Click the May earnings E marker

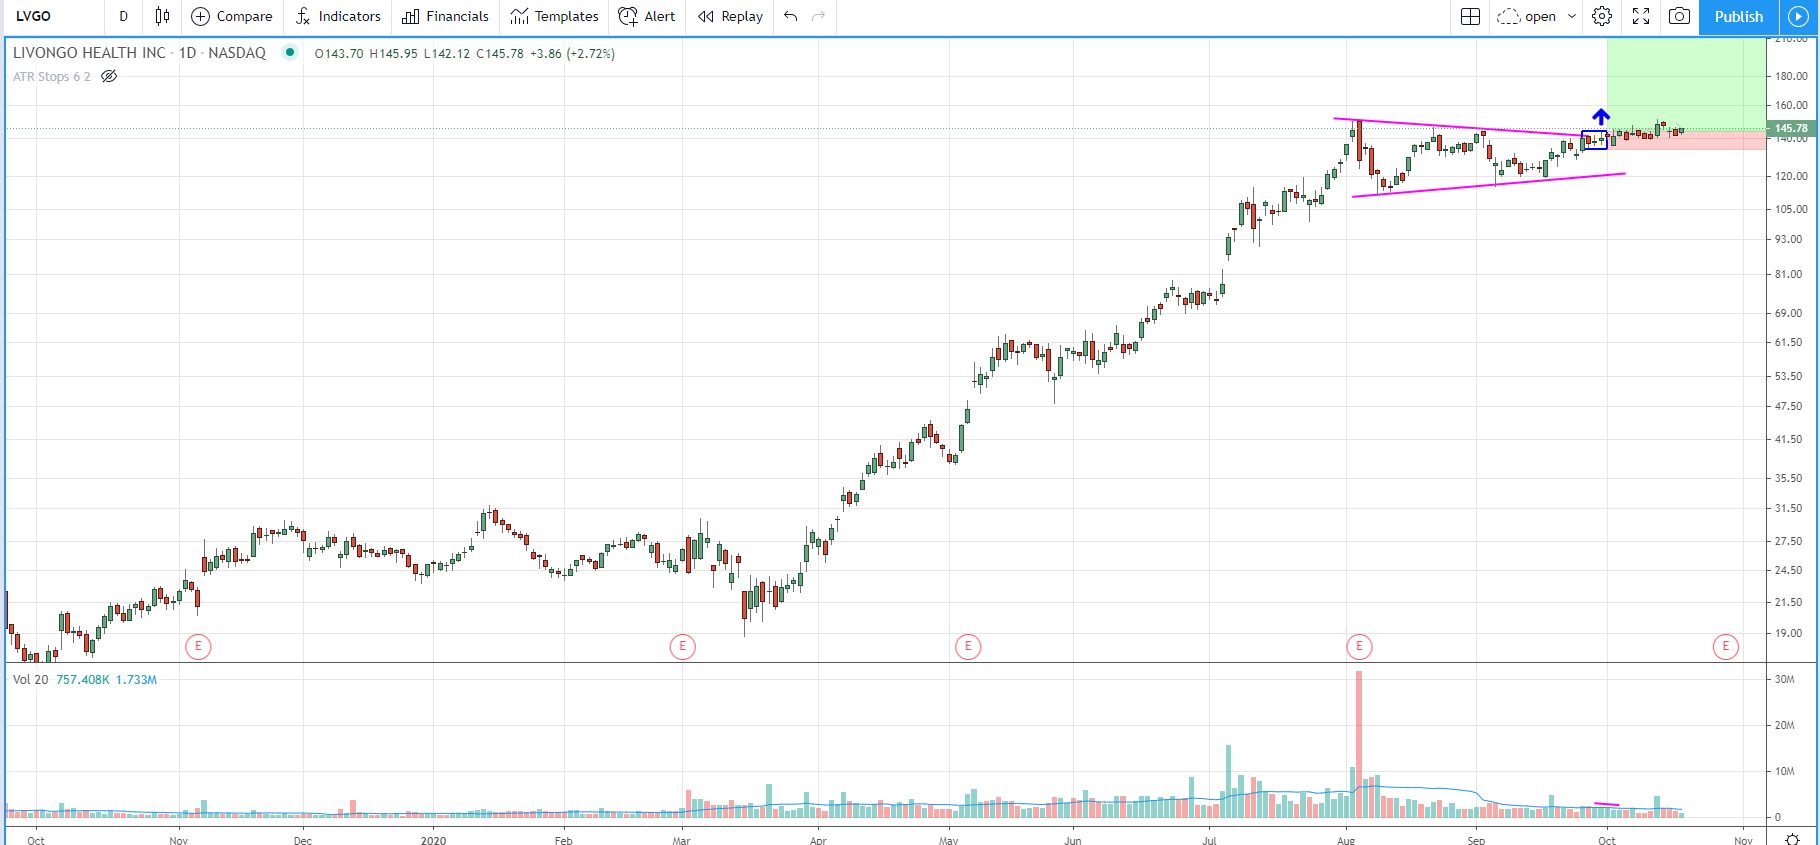967,646
